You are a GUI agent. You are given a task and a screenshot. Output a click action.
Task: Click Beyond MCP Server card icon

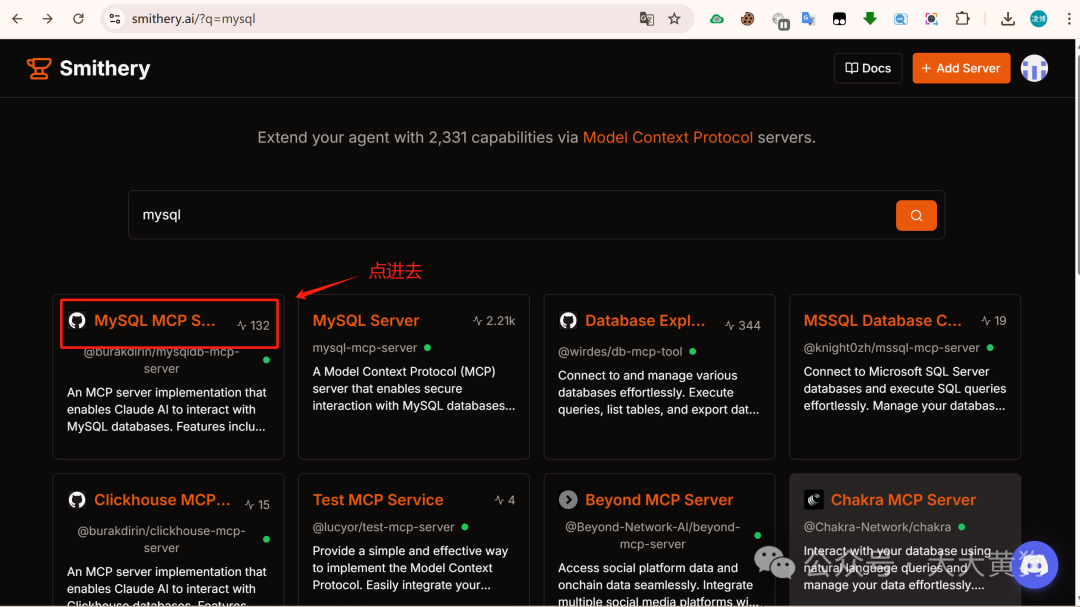(568, 500)
